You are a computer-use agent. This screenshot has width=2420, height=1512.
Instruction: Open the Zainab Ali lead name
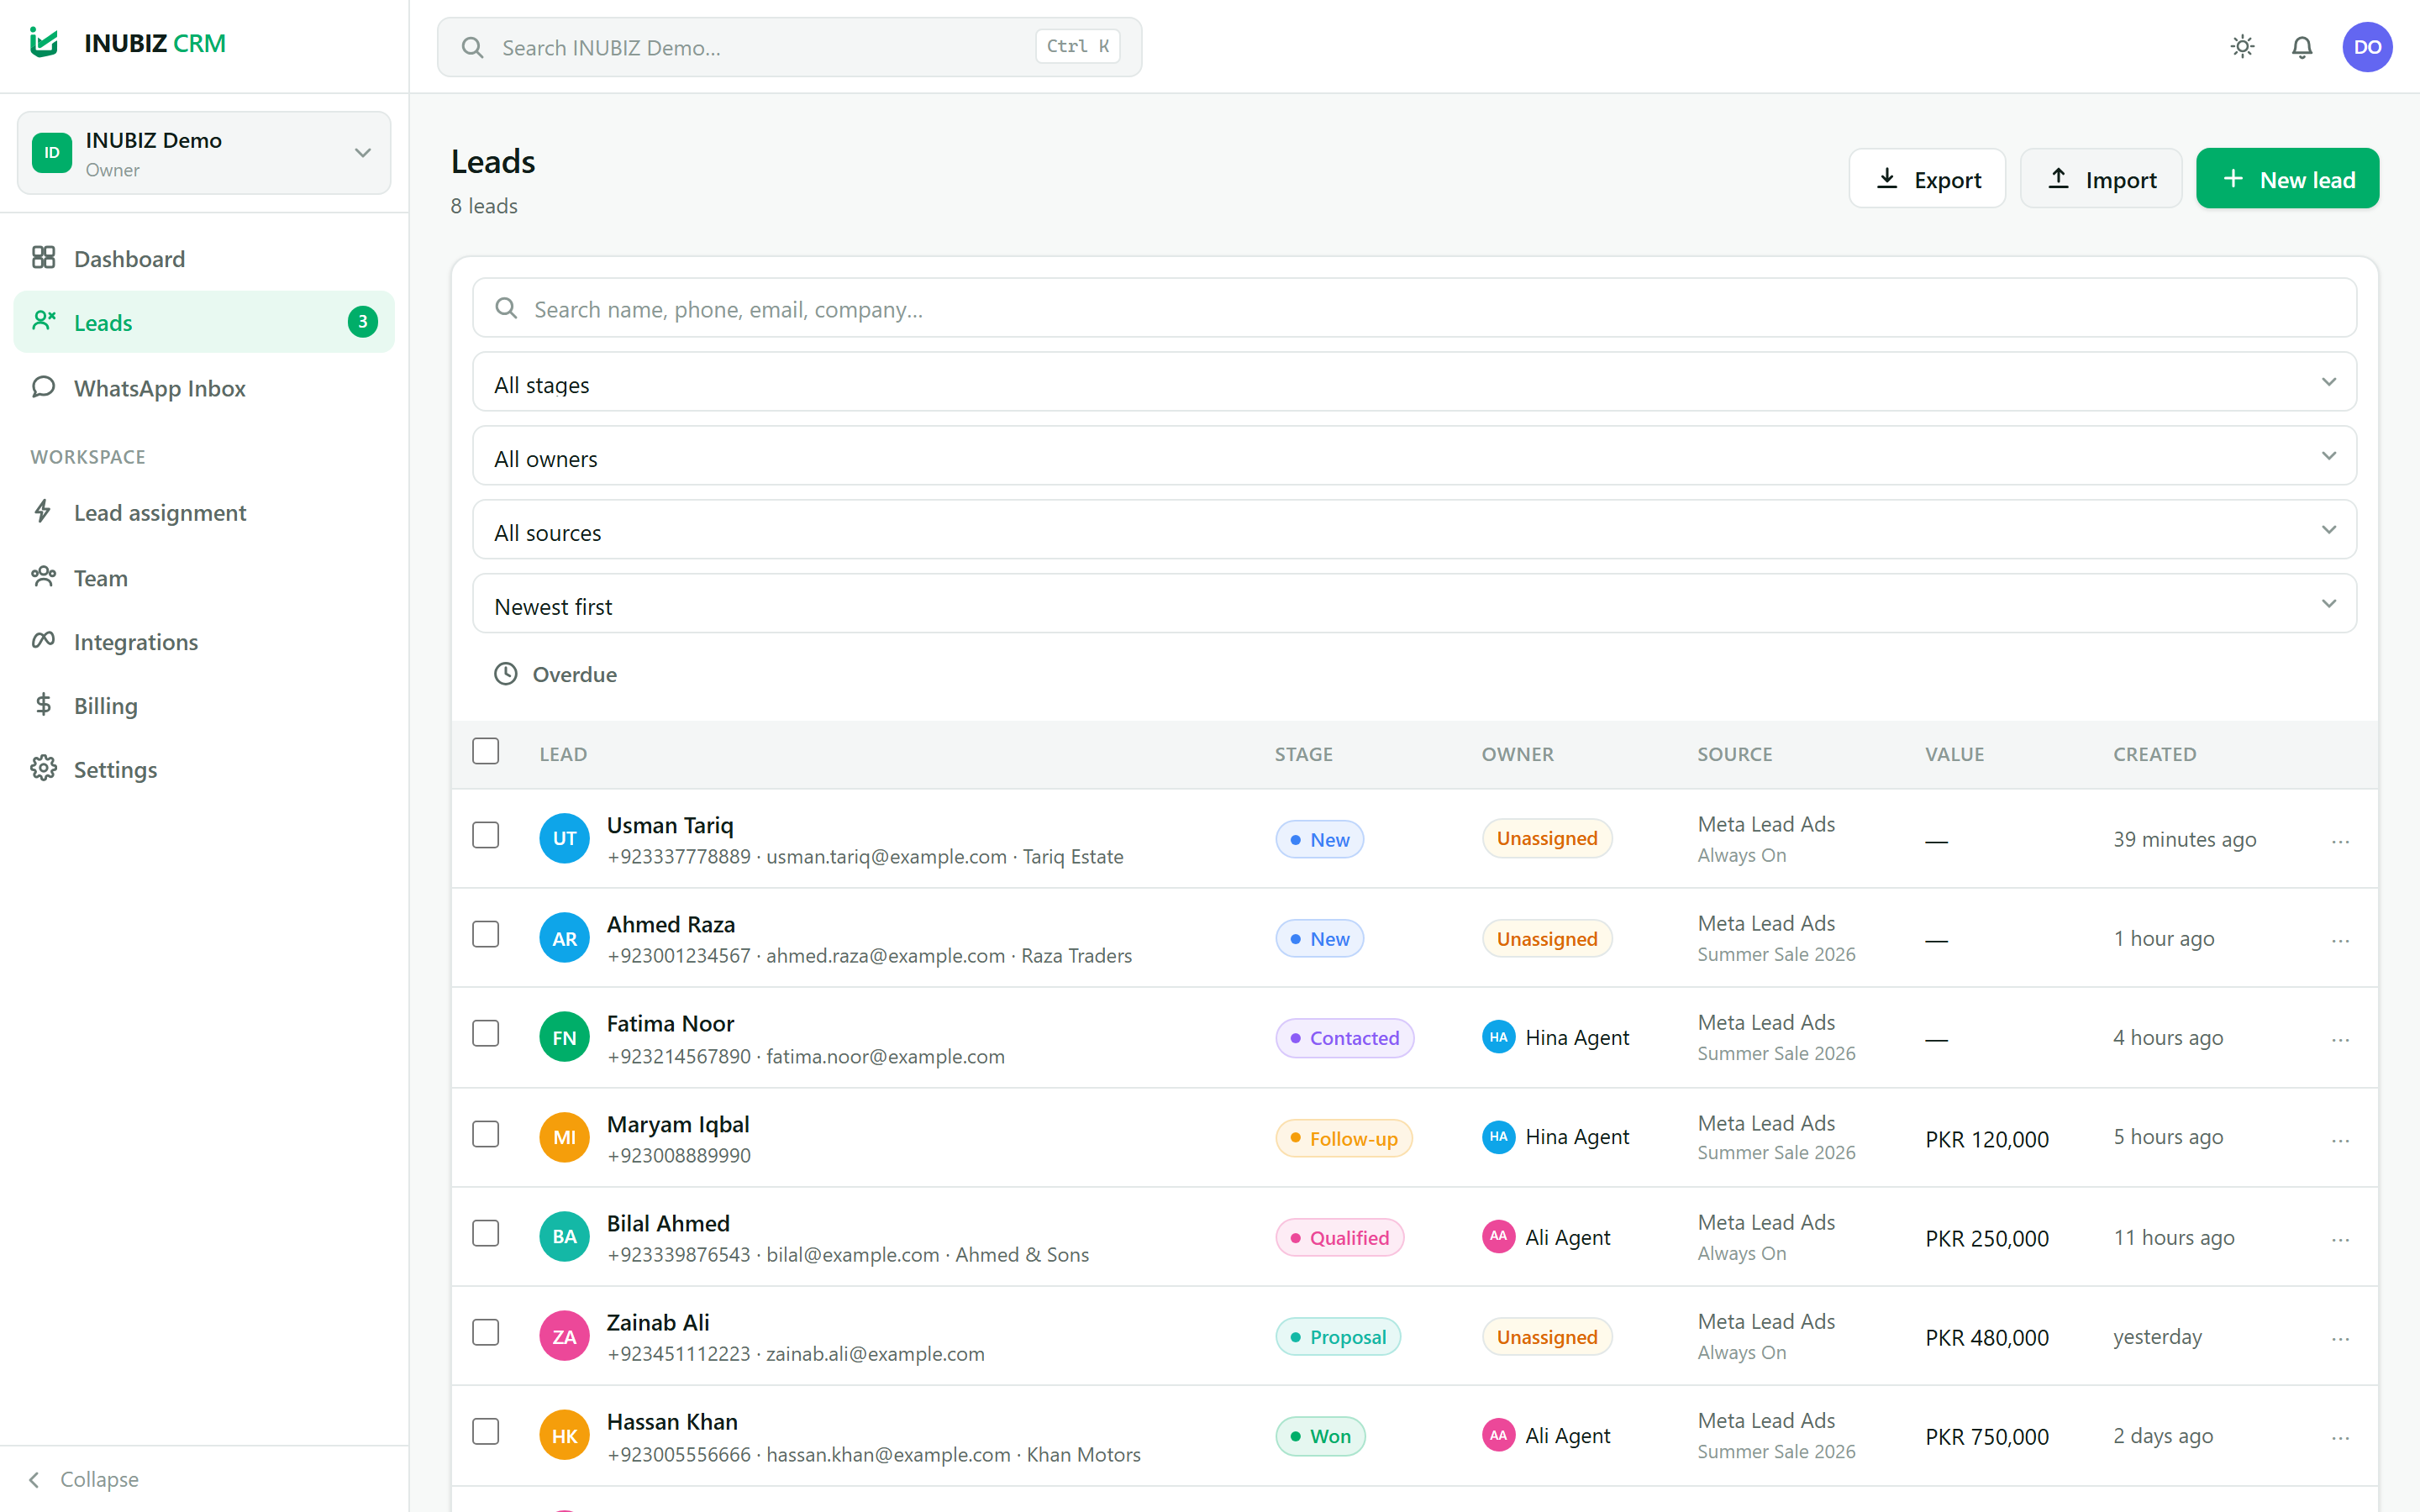pyautogui.click(x=657, y=1322)
